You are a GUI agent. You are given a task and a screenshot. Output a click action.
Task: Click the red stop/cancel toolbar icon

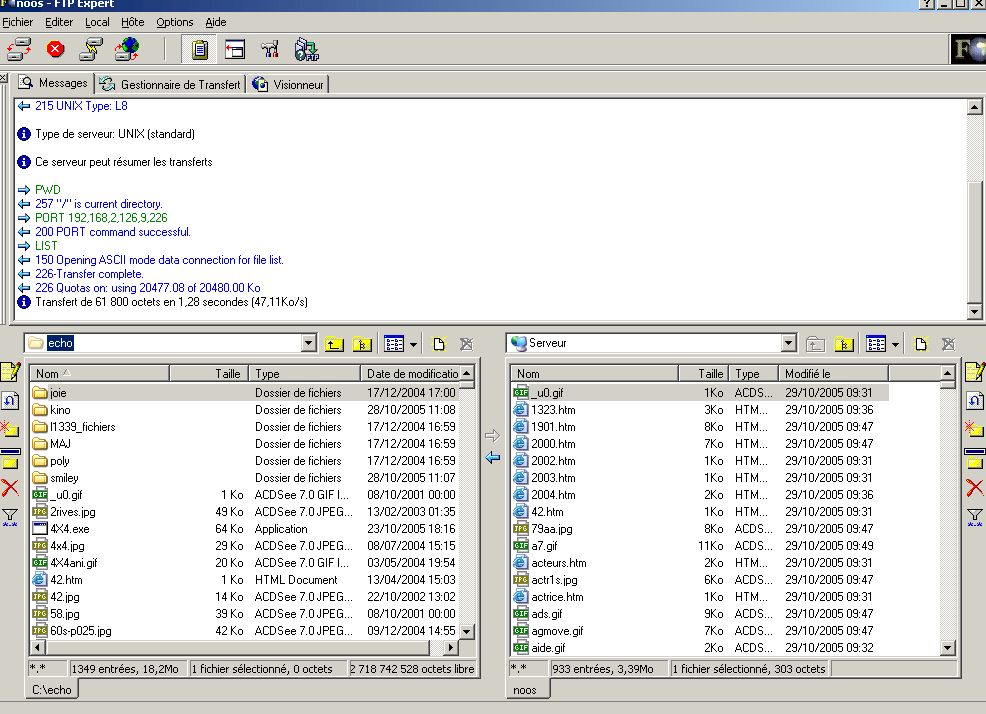pos(55,49)
